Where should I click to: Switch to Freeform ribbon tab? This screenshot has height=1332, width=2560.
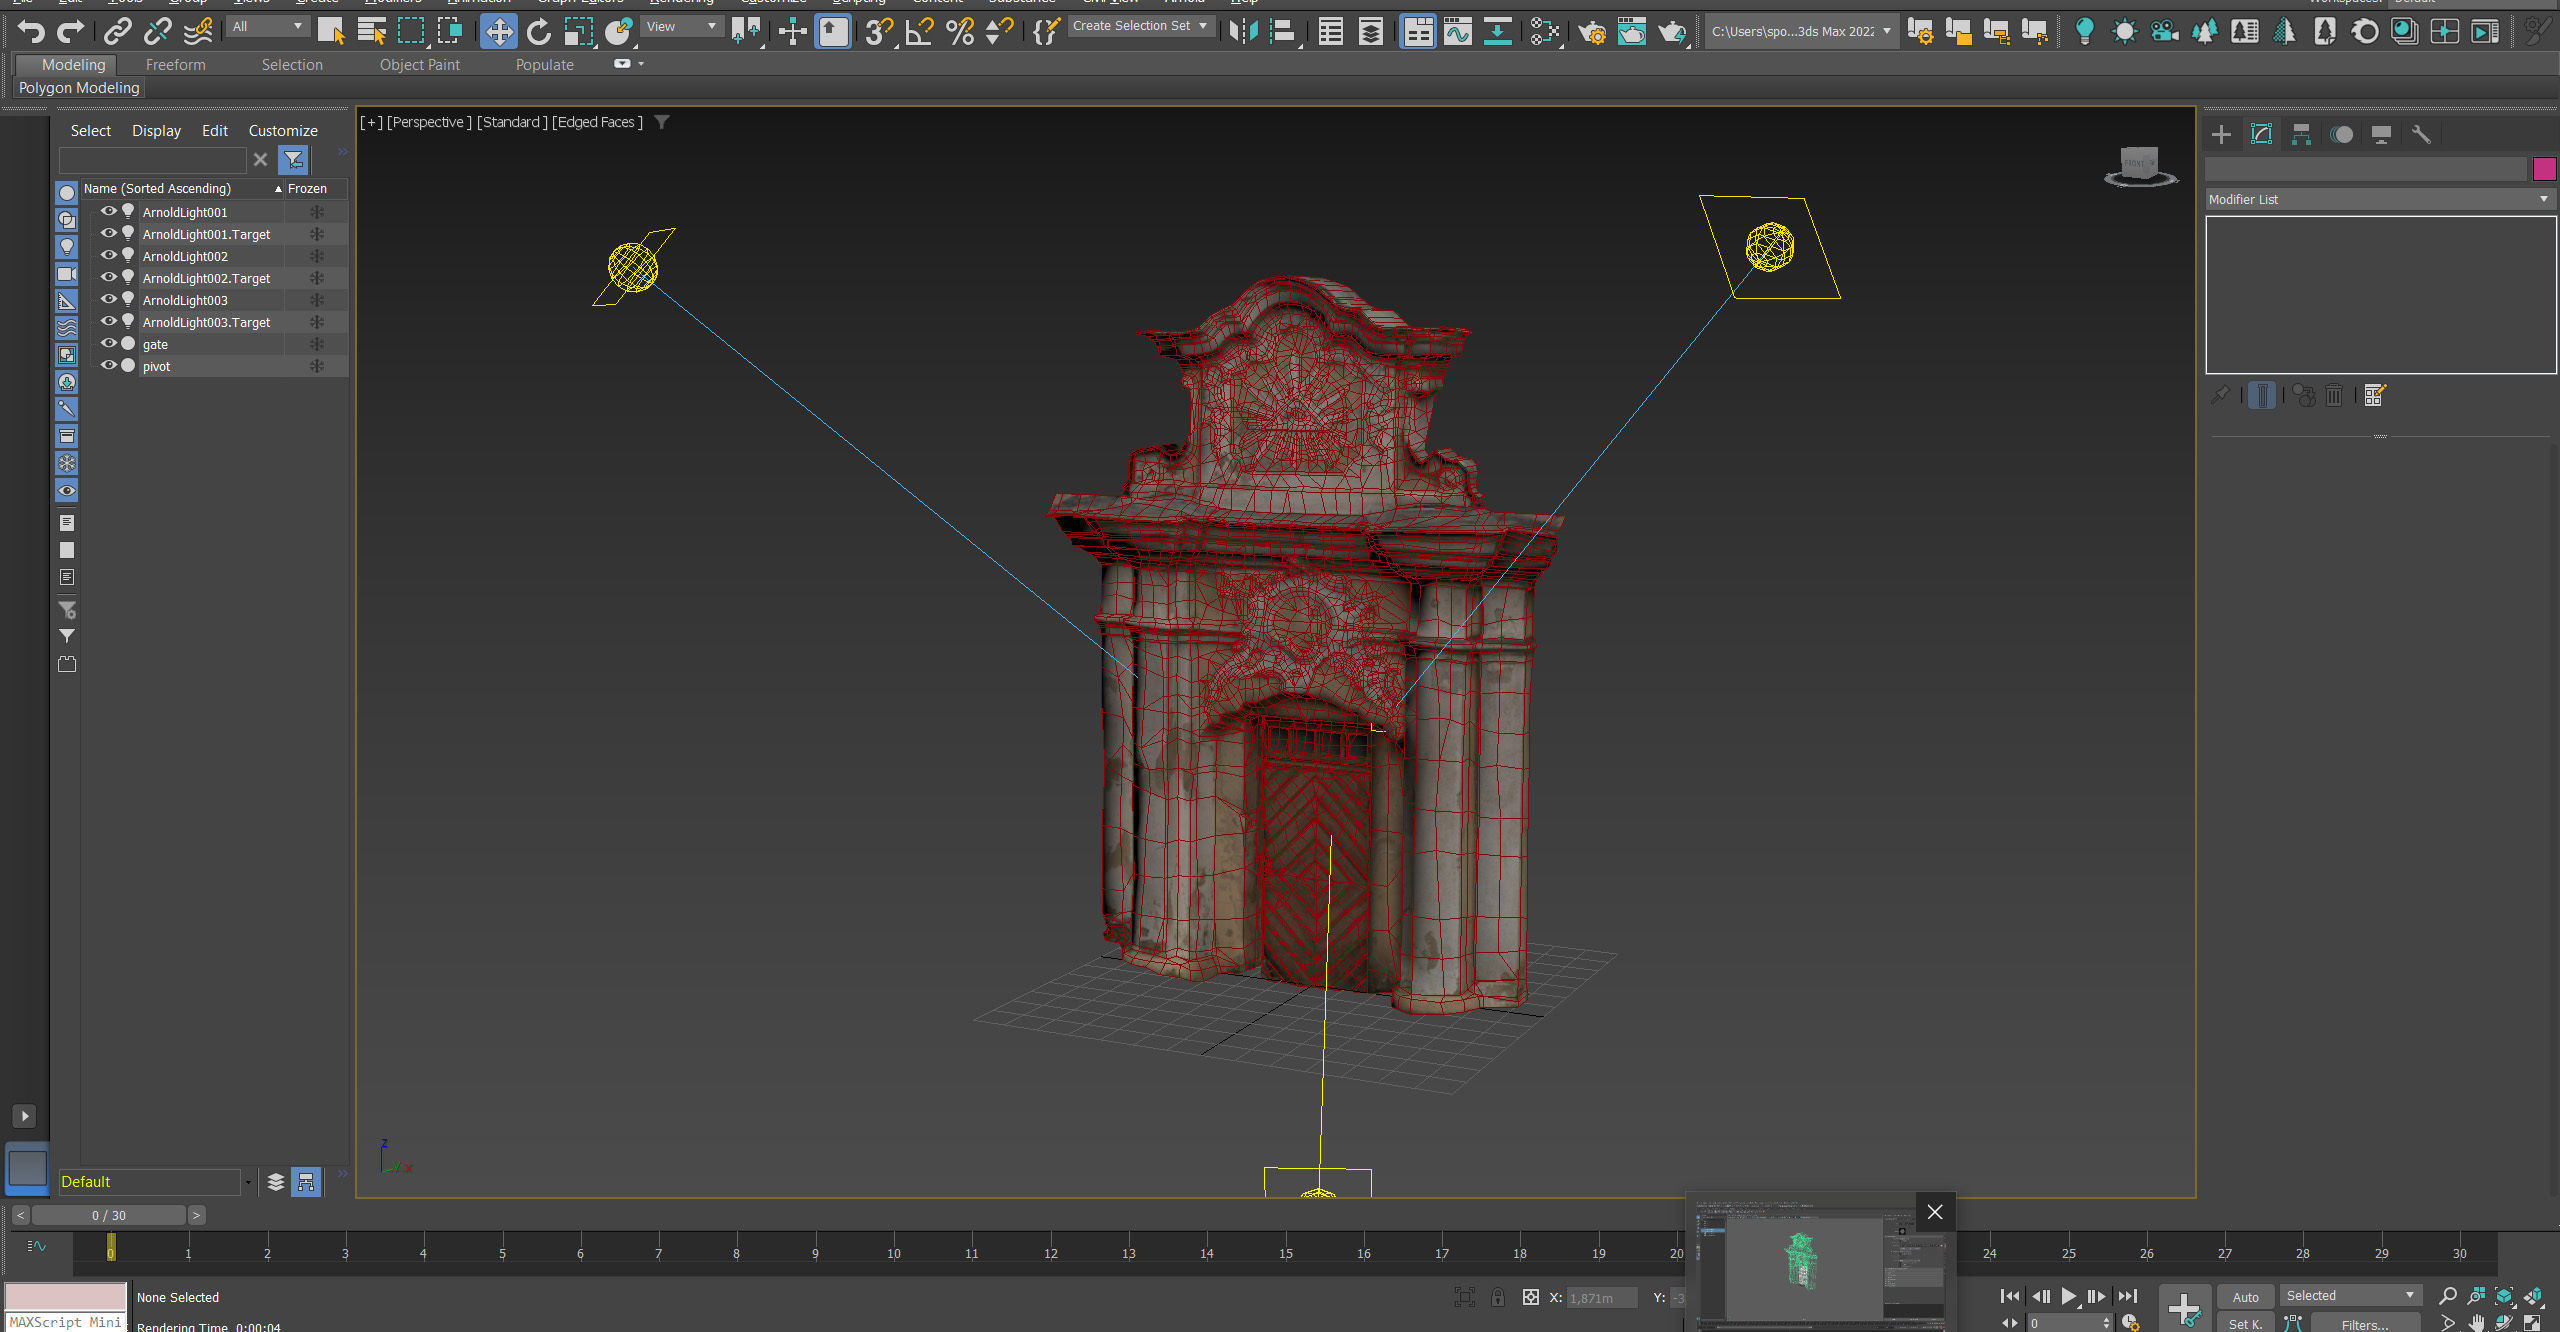click(x=175, y=65)
